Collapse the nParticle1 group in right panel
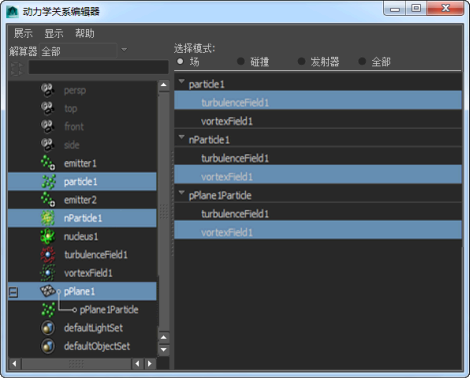This screenshot has height=378, width=470. (182, 137)
